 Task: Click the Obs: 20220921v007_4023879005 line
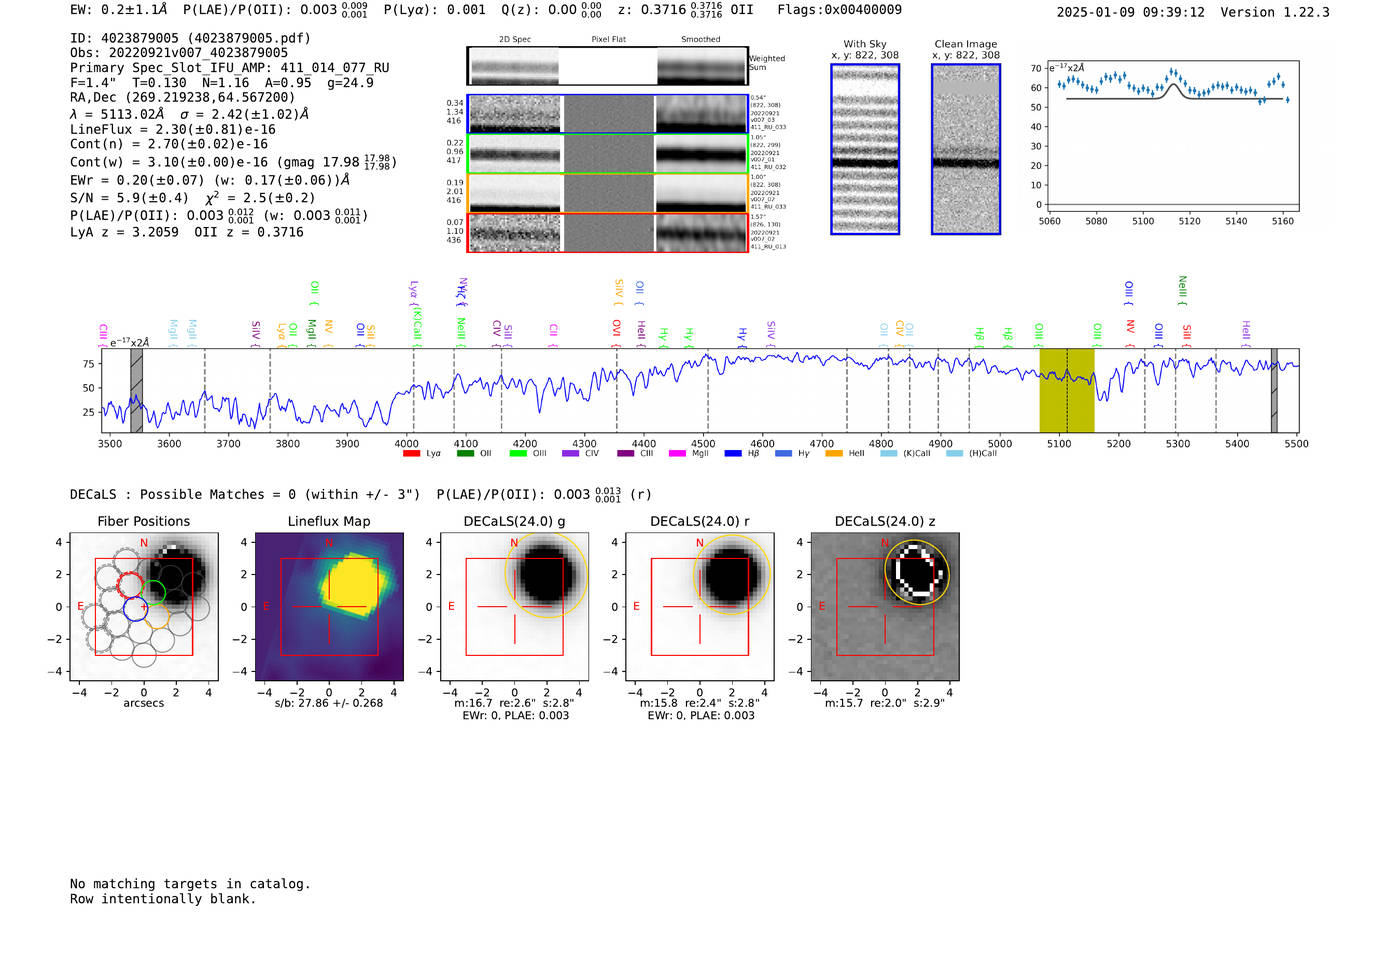(x=179, y=53)
